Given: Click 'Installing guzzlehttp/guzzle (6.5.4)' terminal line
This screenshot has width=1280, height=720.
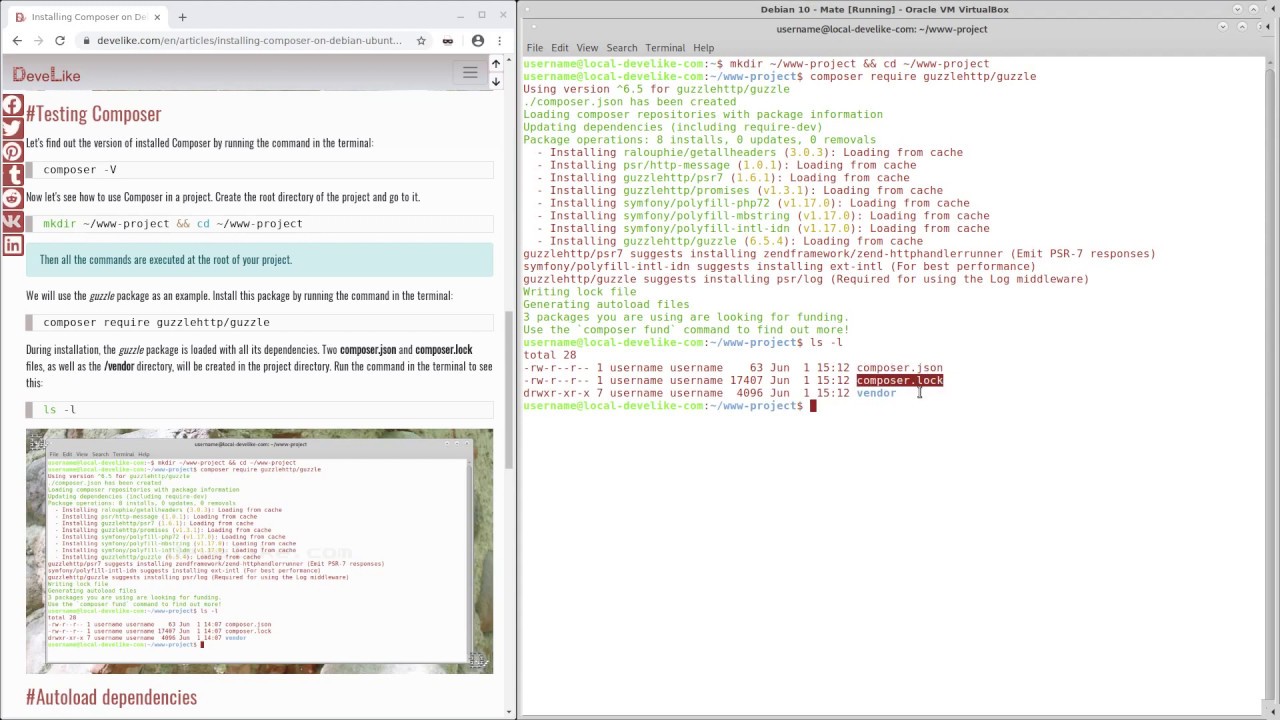Looking at the screenshot, I should click(x=730, y=241).
